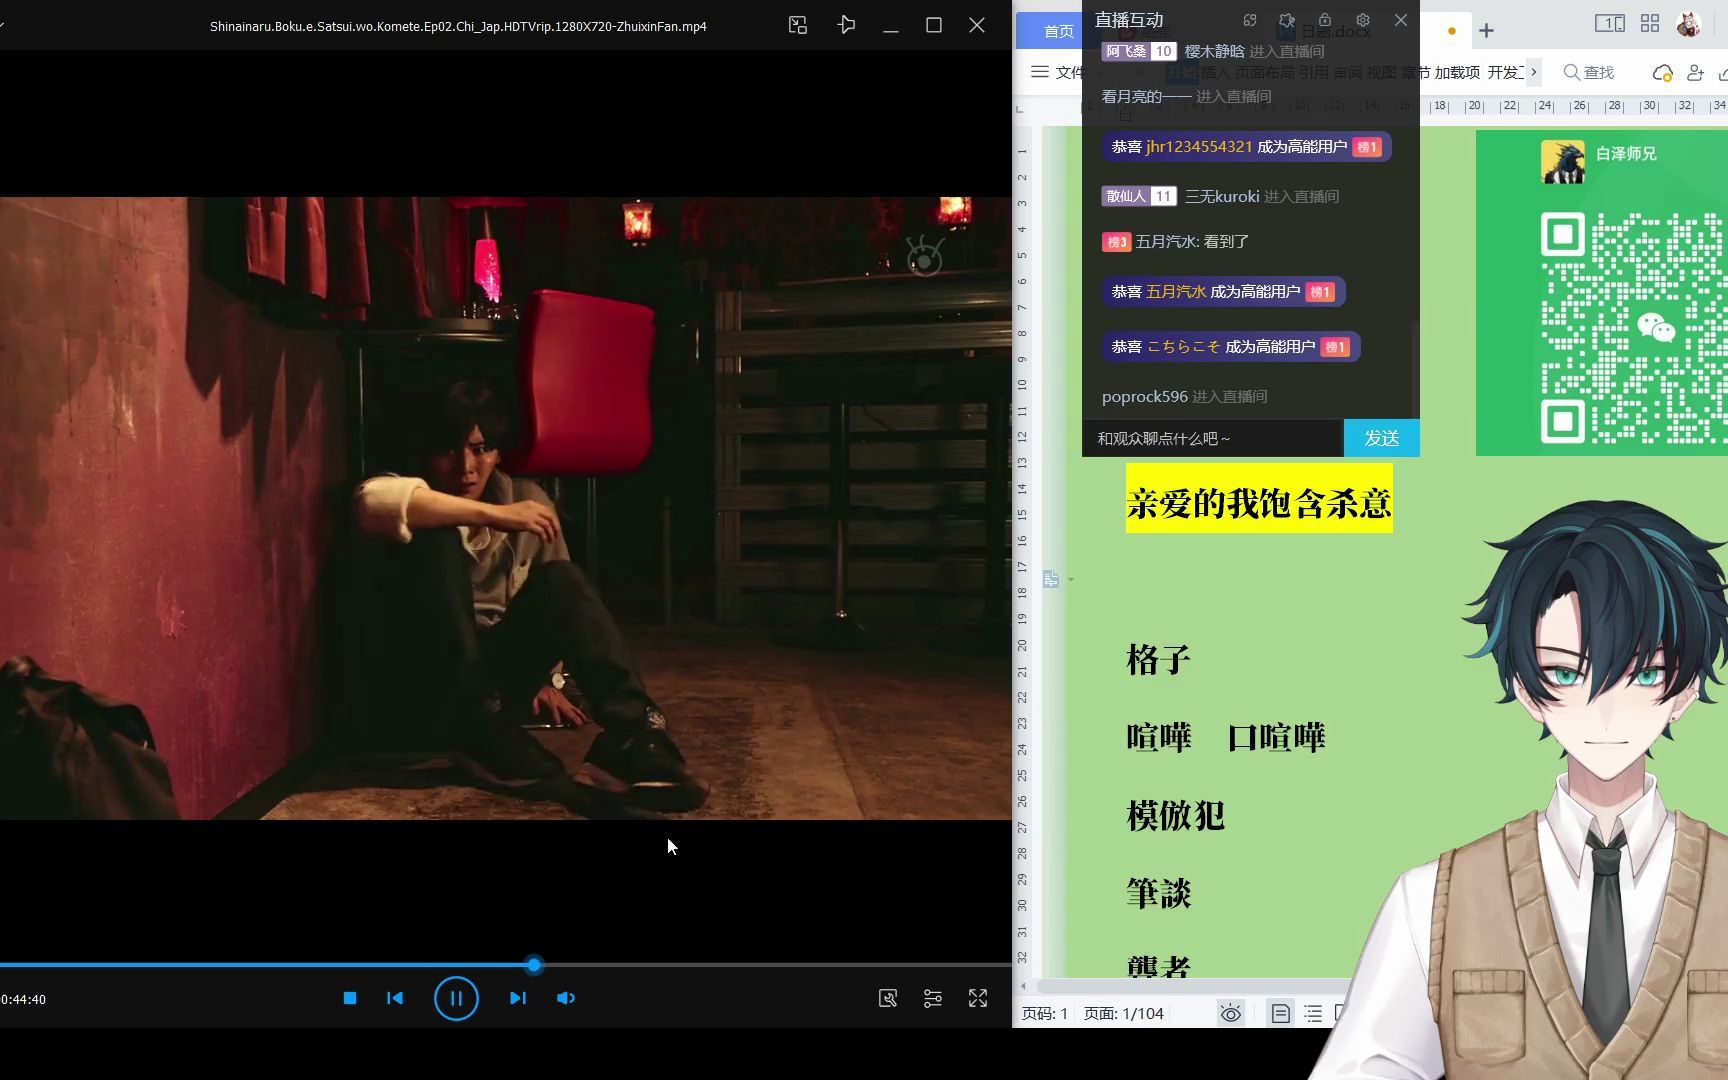Click the heading 亲爱的我饱含杀意
1728x1080 pixels.
pos(1259,503)
